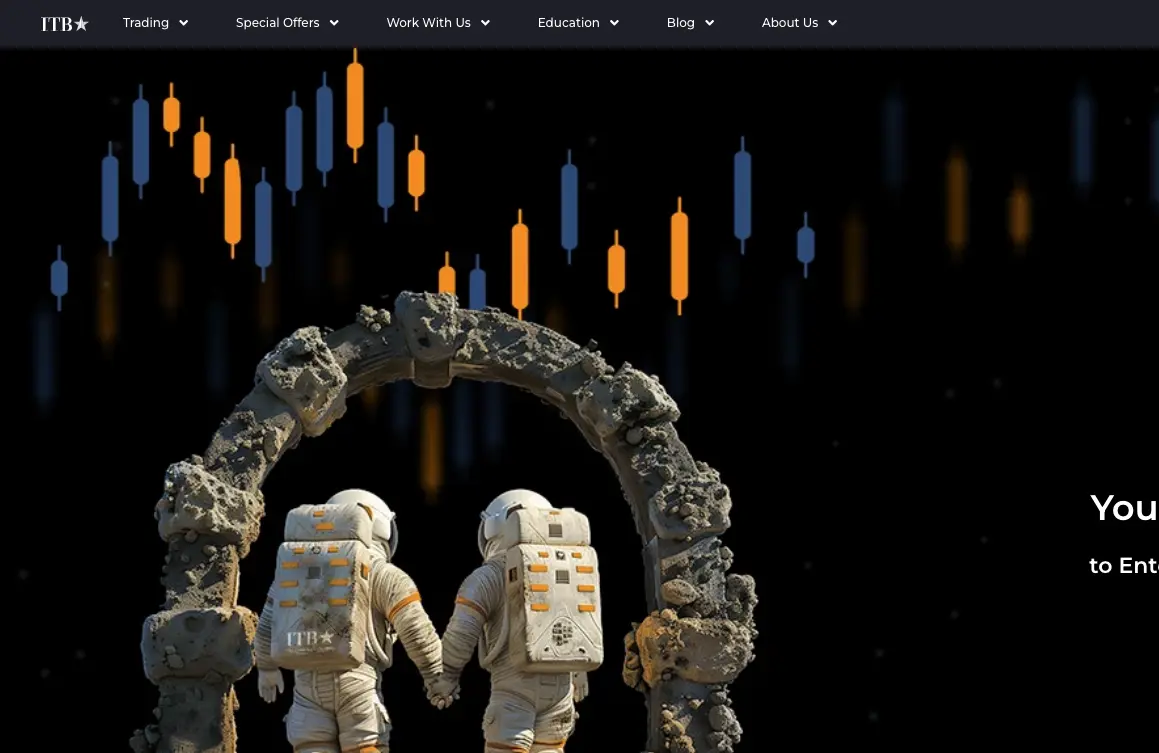
Task: Click the chevron beside Work With Us
Action: pyautogui.click(x=486, y=23)
